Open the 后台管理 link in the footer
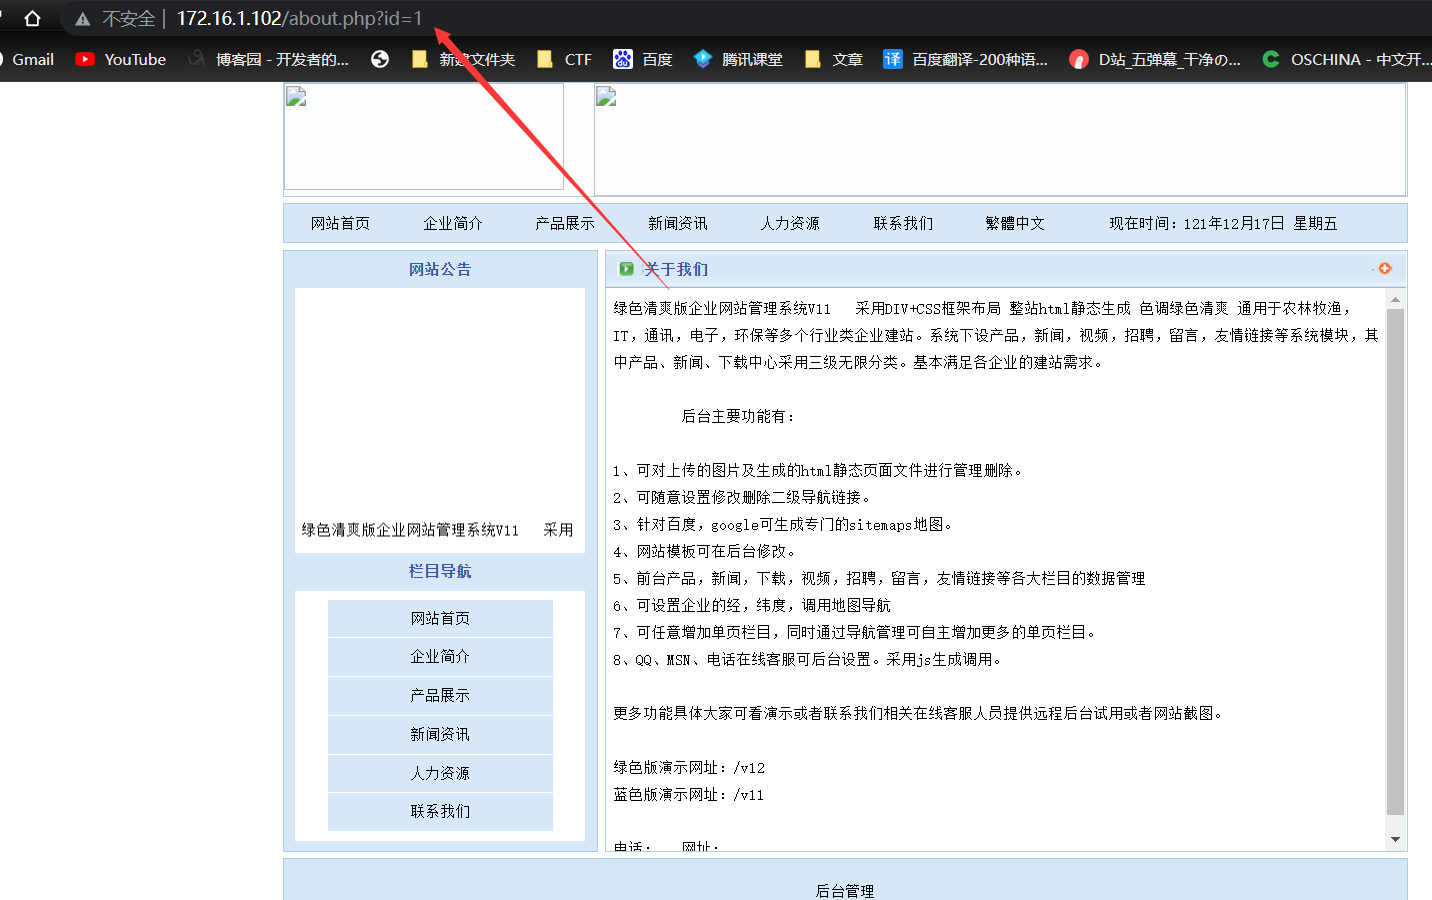 point(845,891)
